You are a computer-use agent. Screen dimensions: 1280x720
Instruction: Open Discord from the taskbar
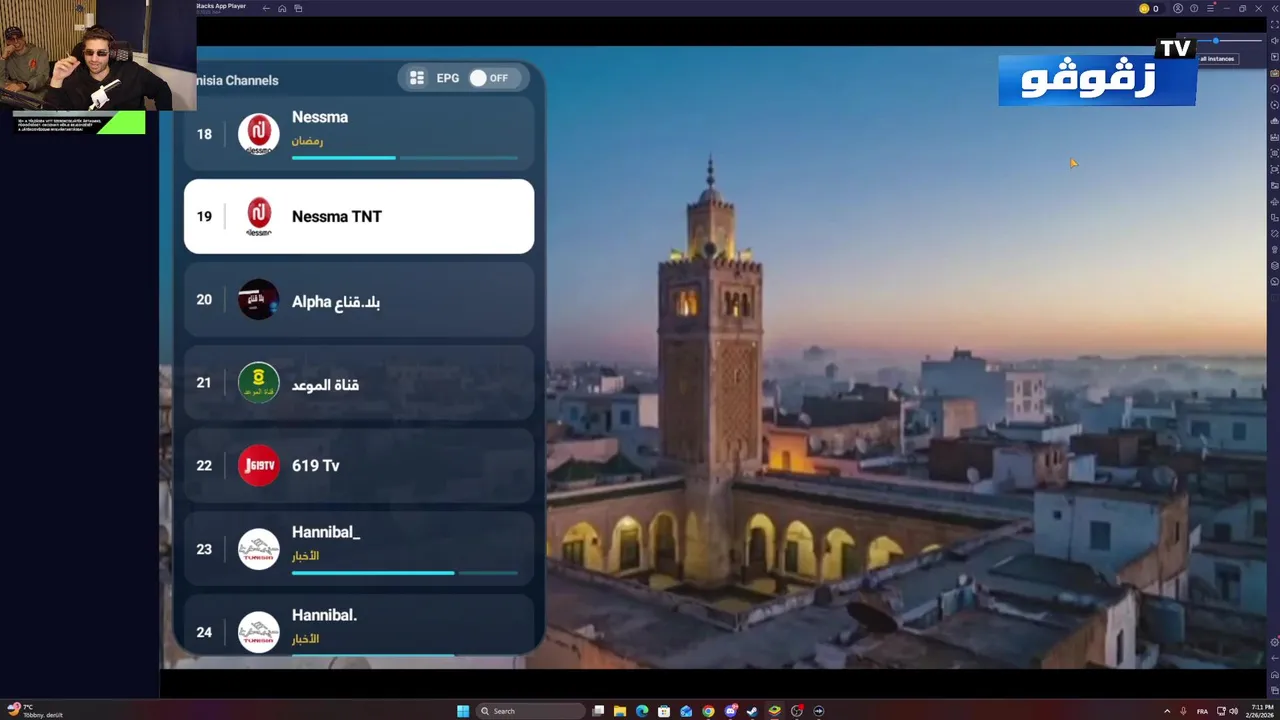click(x=730, y=711)
